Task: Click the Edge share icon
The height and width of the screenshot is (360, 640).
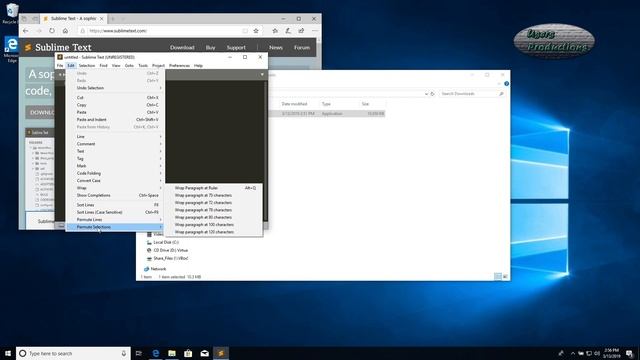Action: (x=301, y=31)
